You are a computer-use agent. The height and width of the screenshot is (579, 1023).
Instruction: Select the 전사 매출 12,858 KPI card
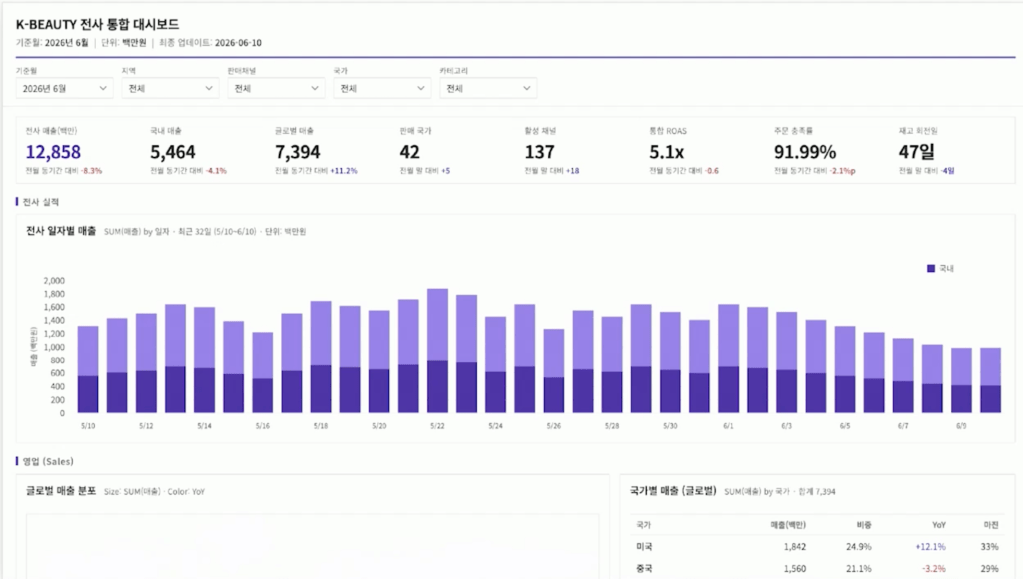click(x=78, y=151)
